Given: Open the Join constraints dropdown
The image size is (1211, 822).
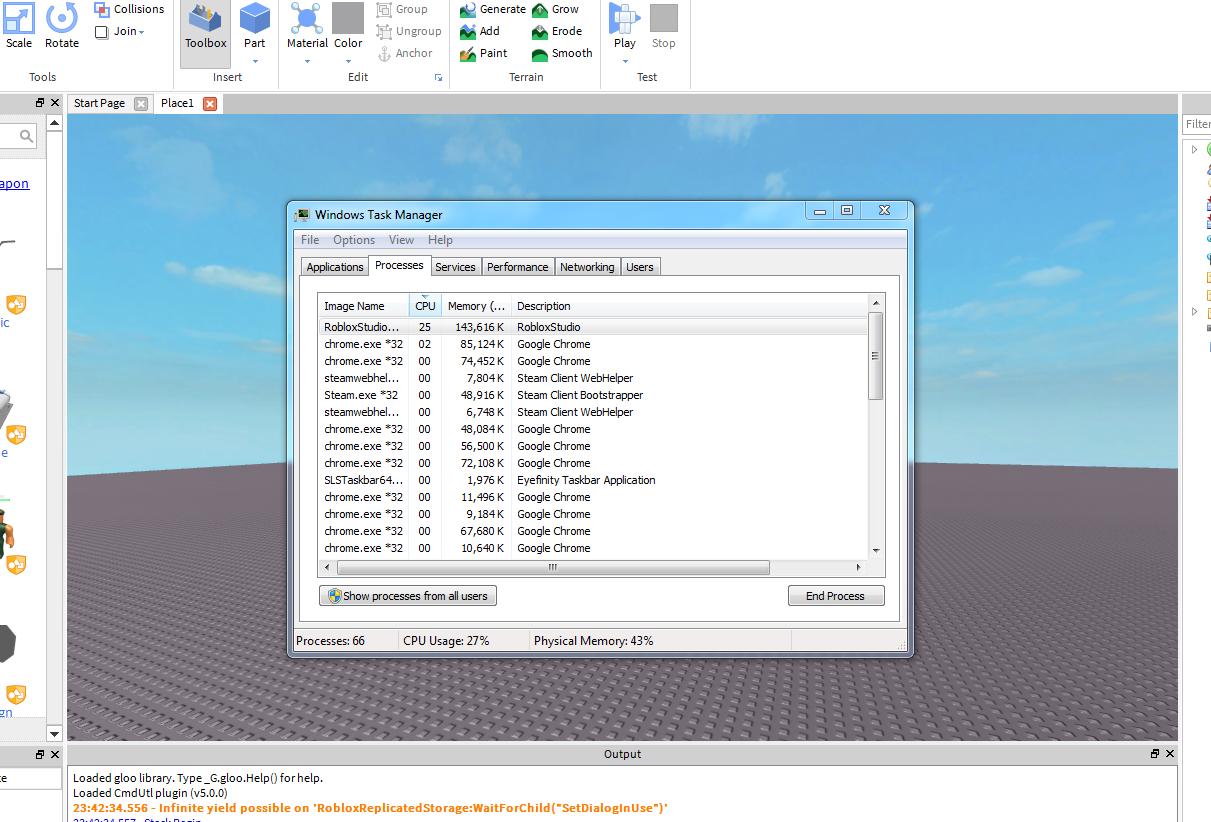Looking at the screenshot, I should pyautogui.click(x=121, y=31).
